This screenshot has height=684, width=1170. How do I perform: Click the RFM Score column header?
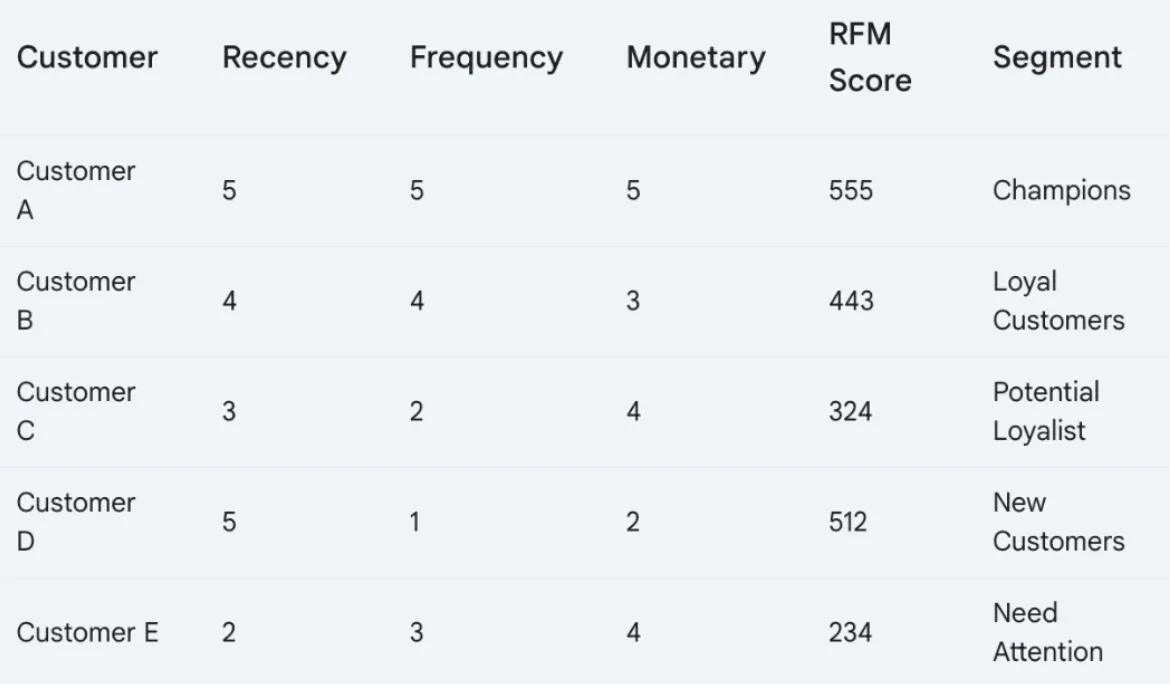point(870,57)
